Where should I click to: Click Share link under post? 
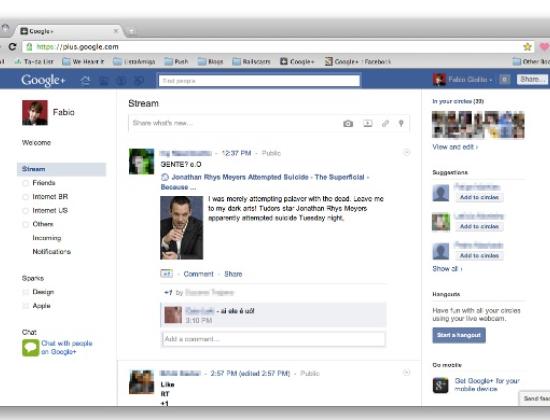233,274
